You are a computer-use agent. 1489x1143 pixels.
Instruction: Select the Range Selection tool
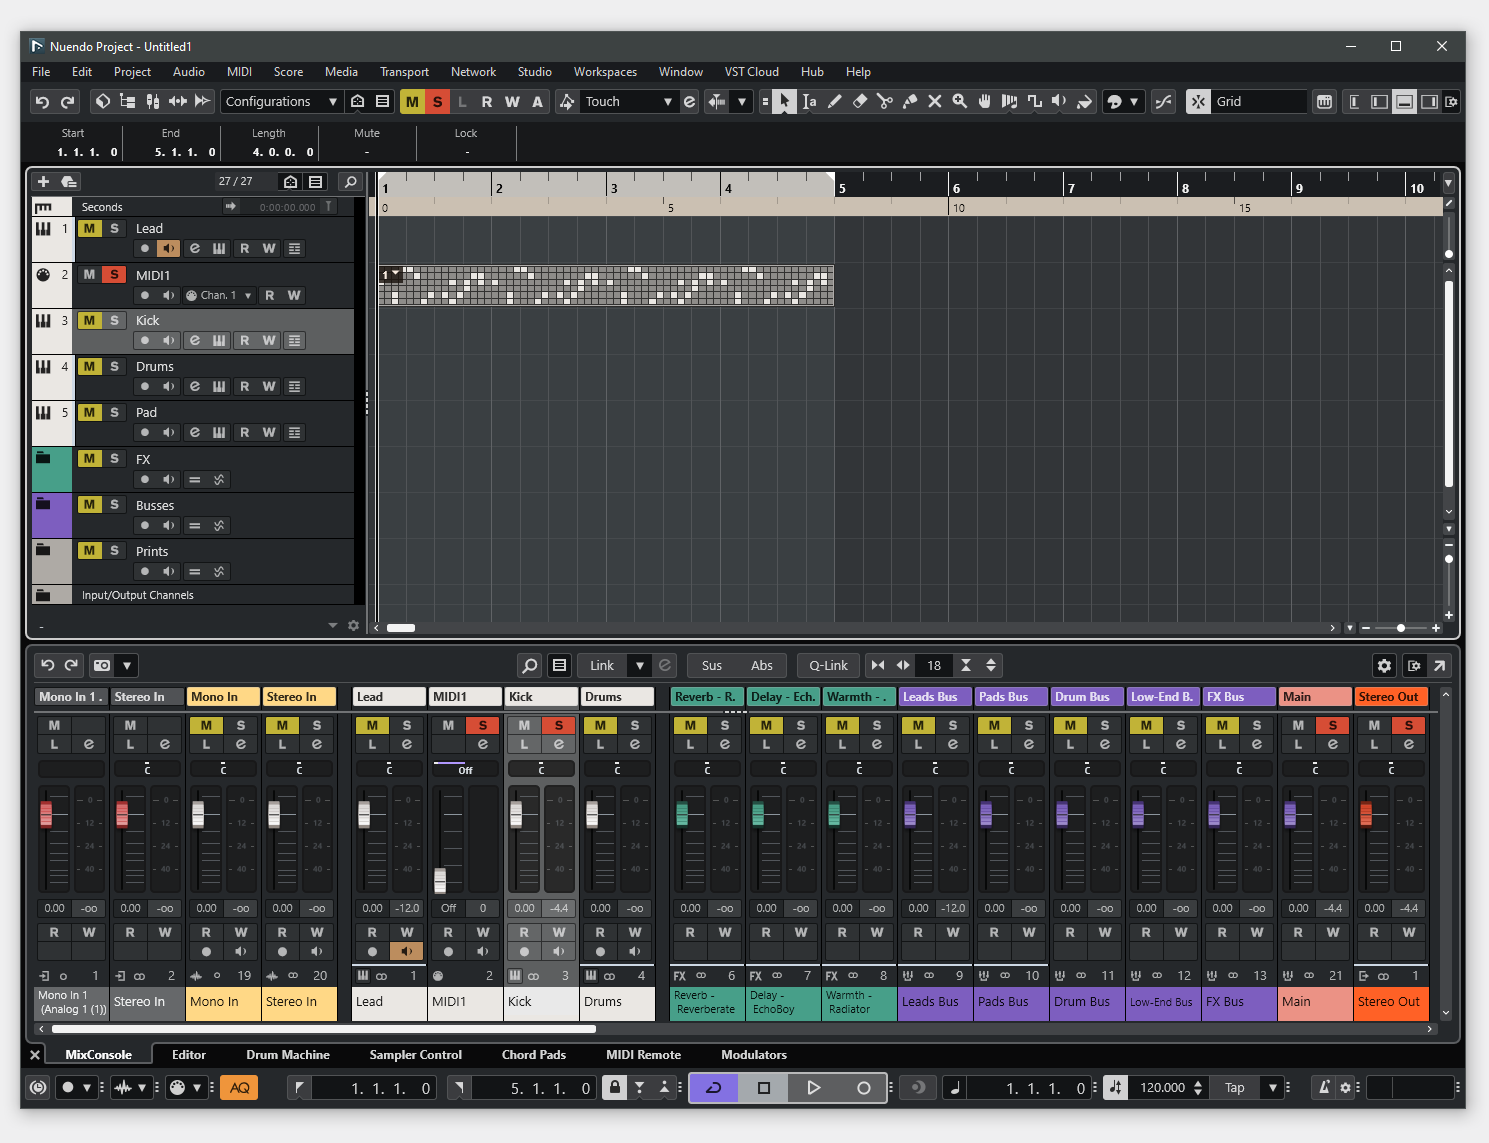click(809, 101)
